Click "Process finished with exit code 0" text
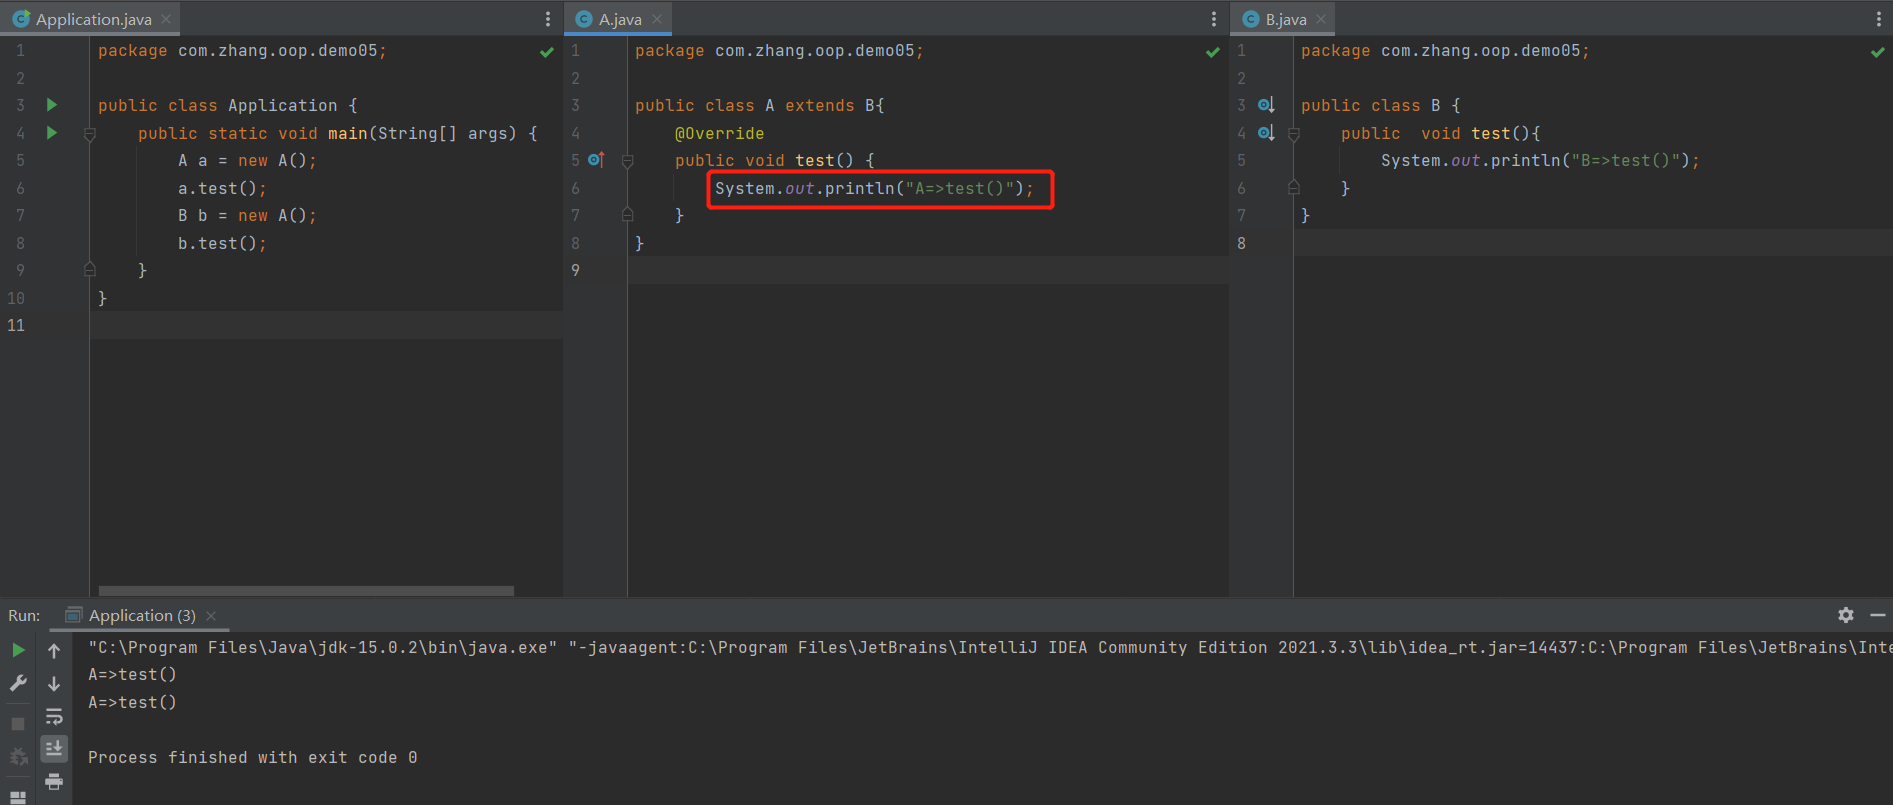 (x=253, y=758)
